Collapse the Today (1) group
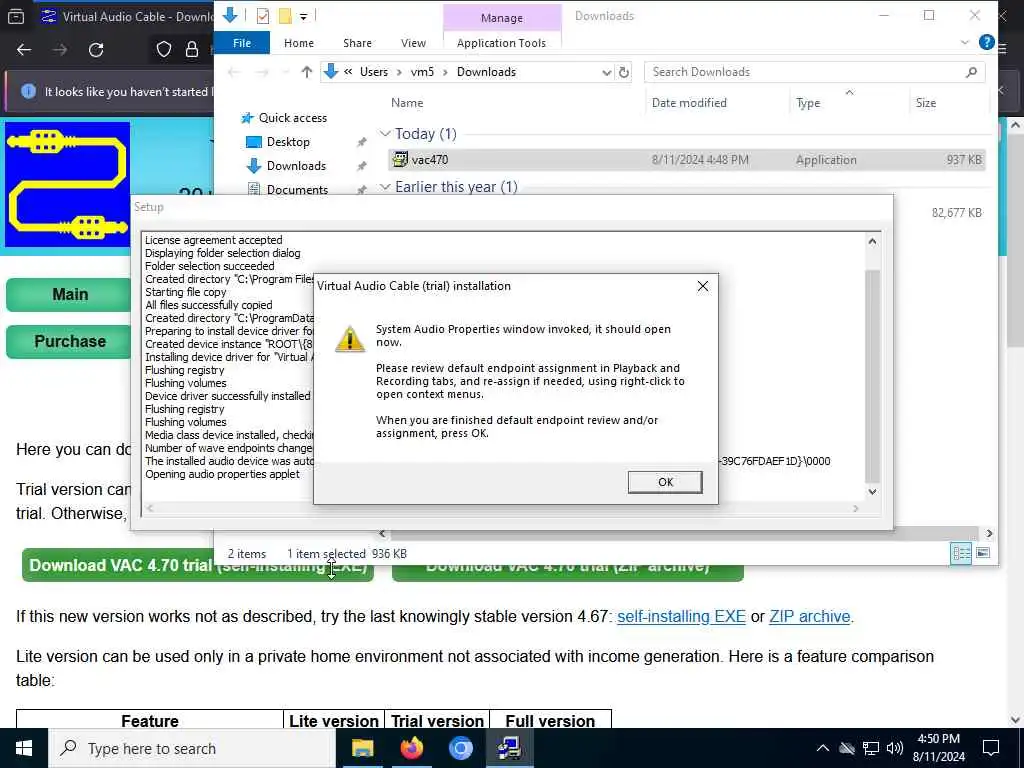 click(385, 134)
